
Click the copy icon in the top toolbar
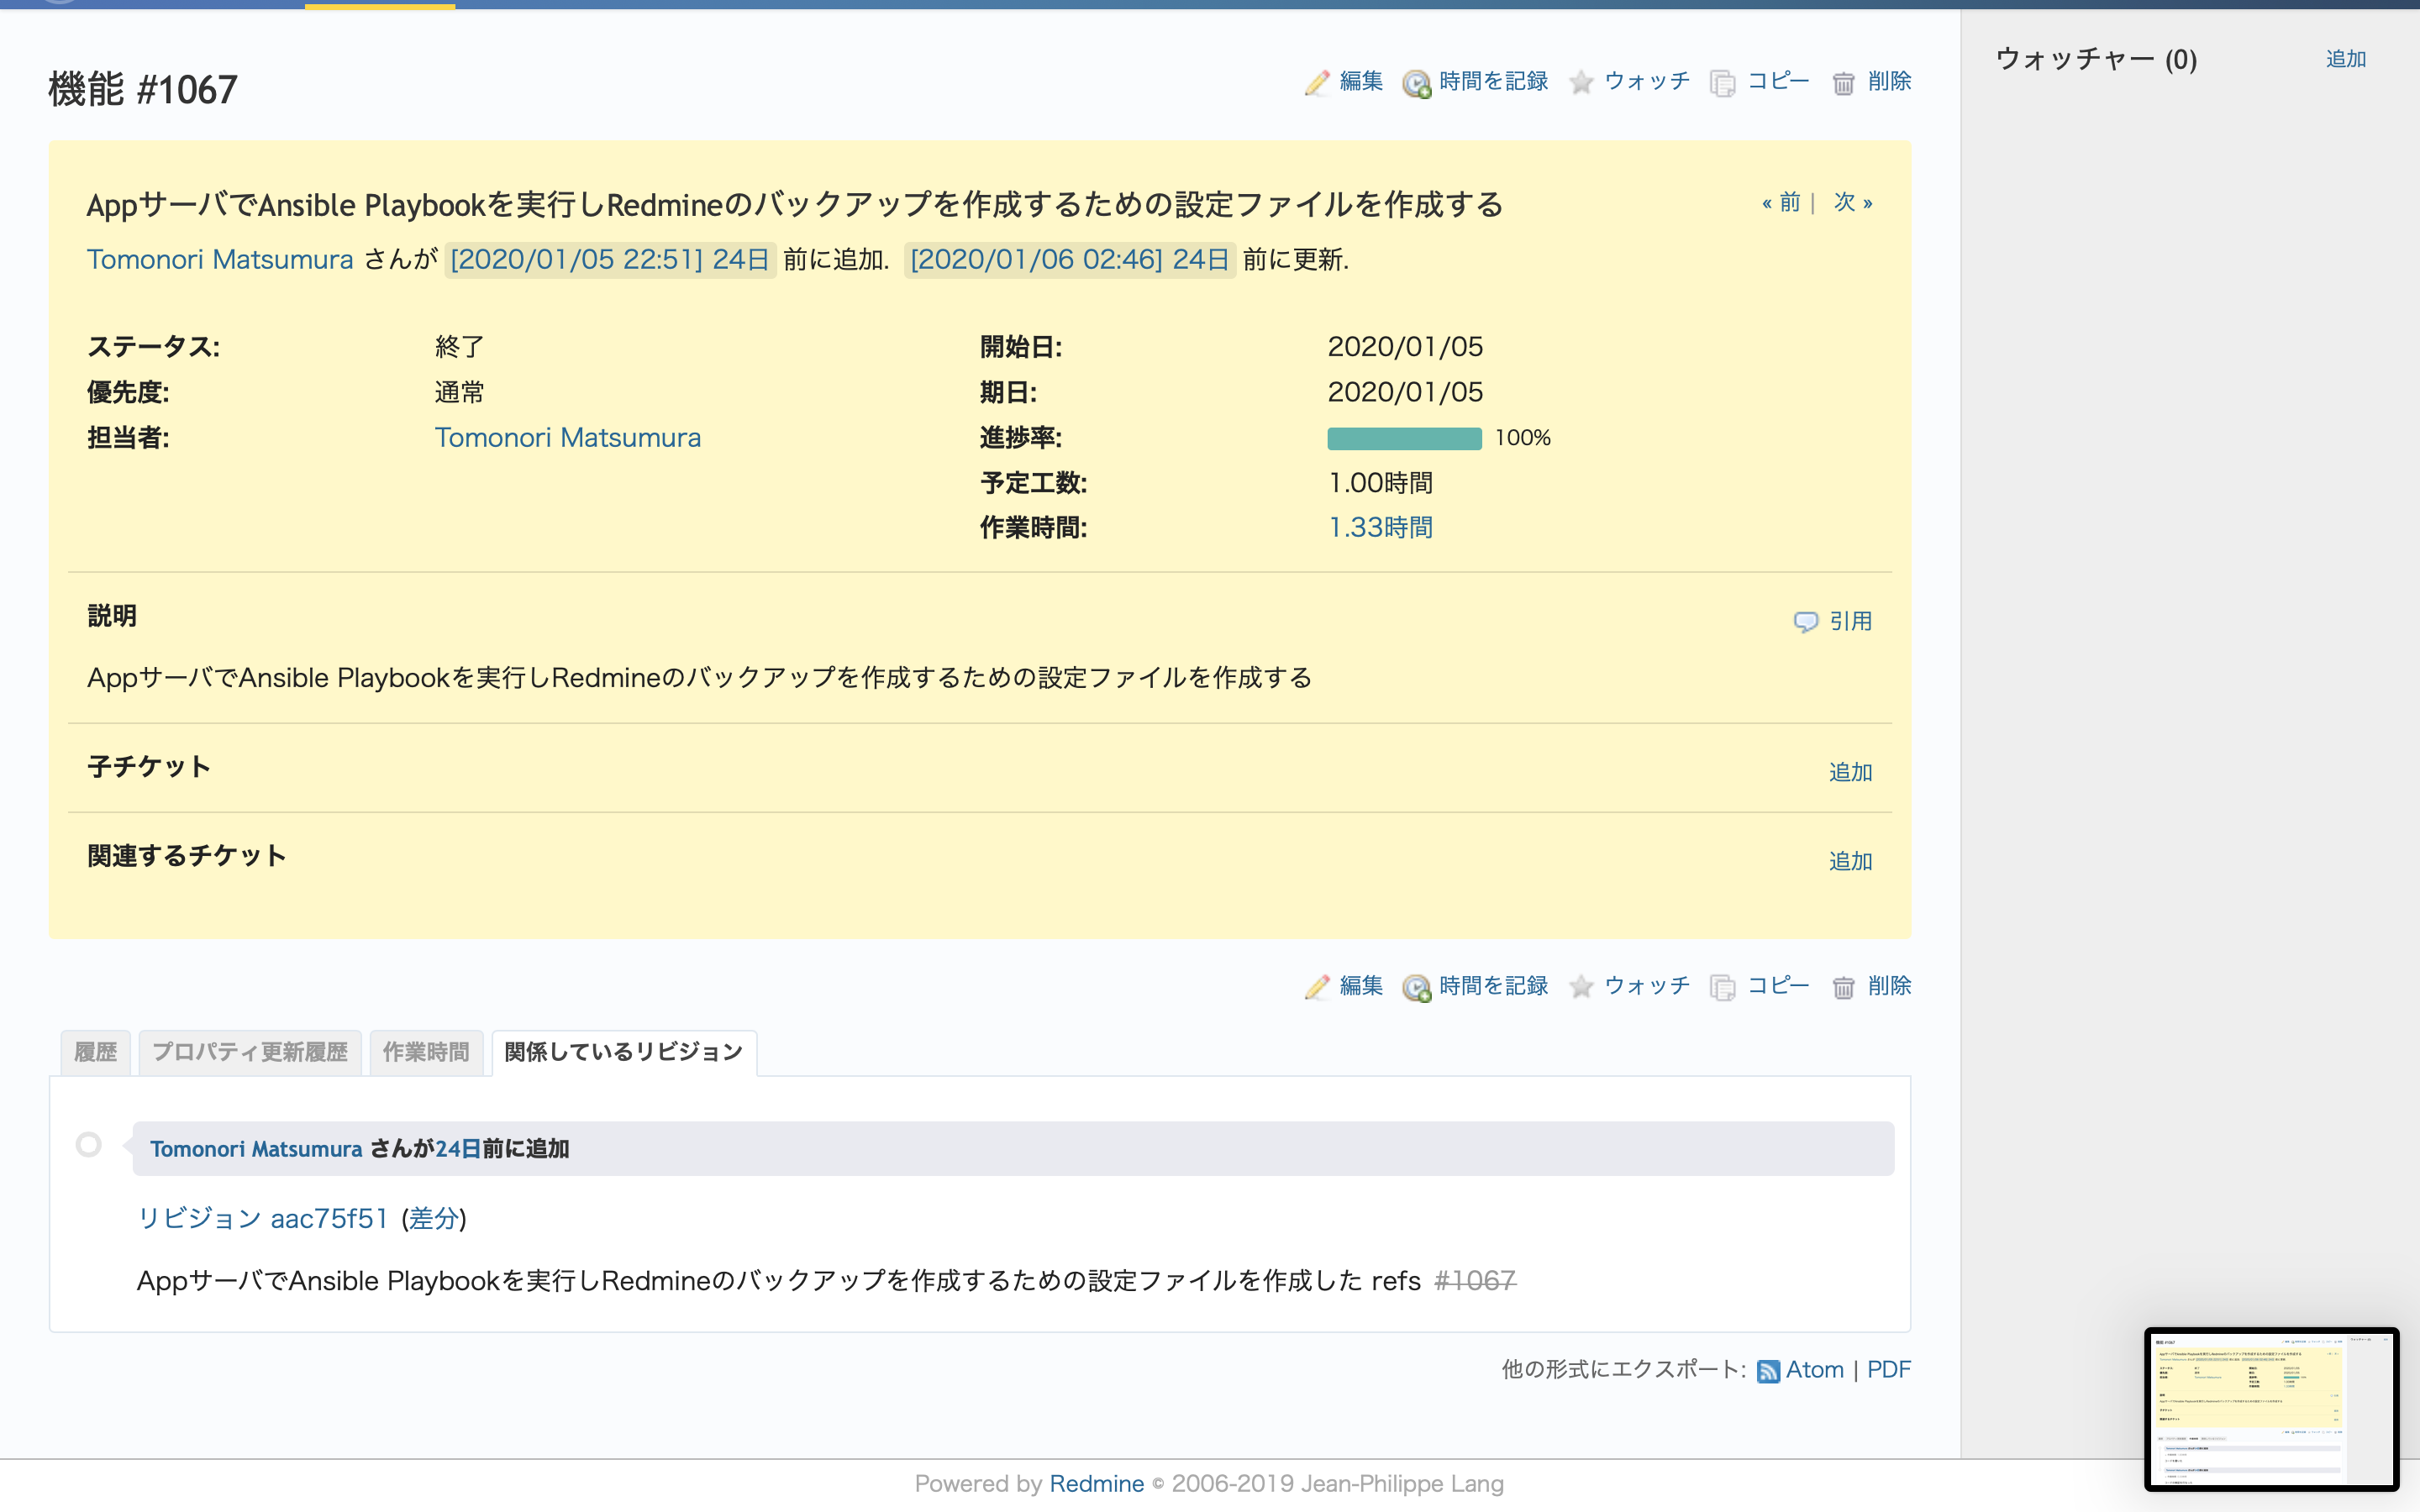[1723, 82]
